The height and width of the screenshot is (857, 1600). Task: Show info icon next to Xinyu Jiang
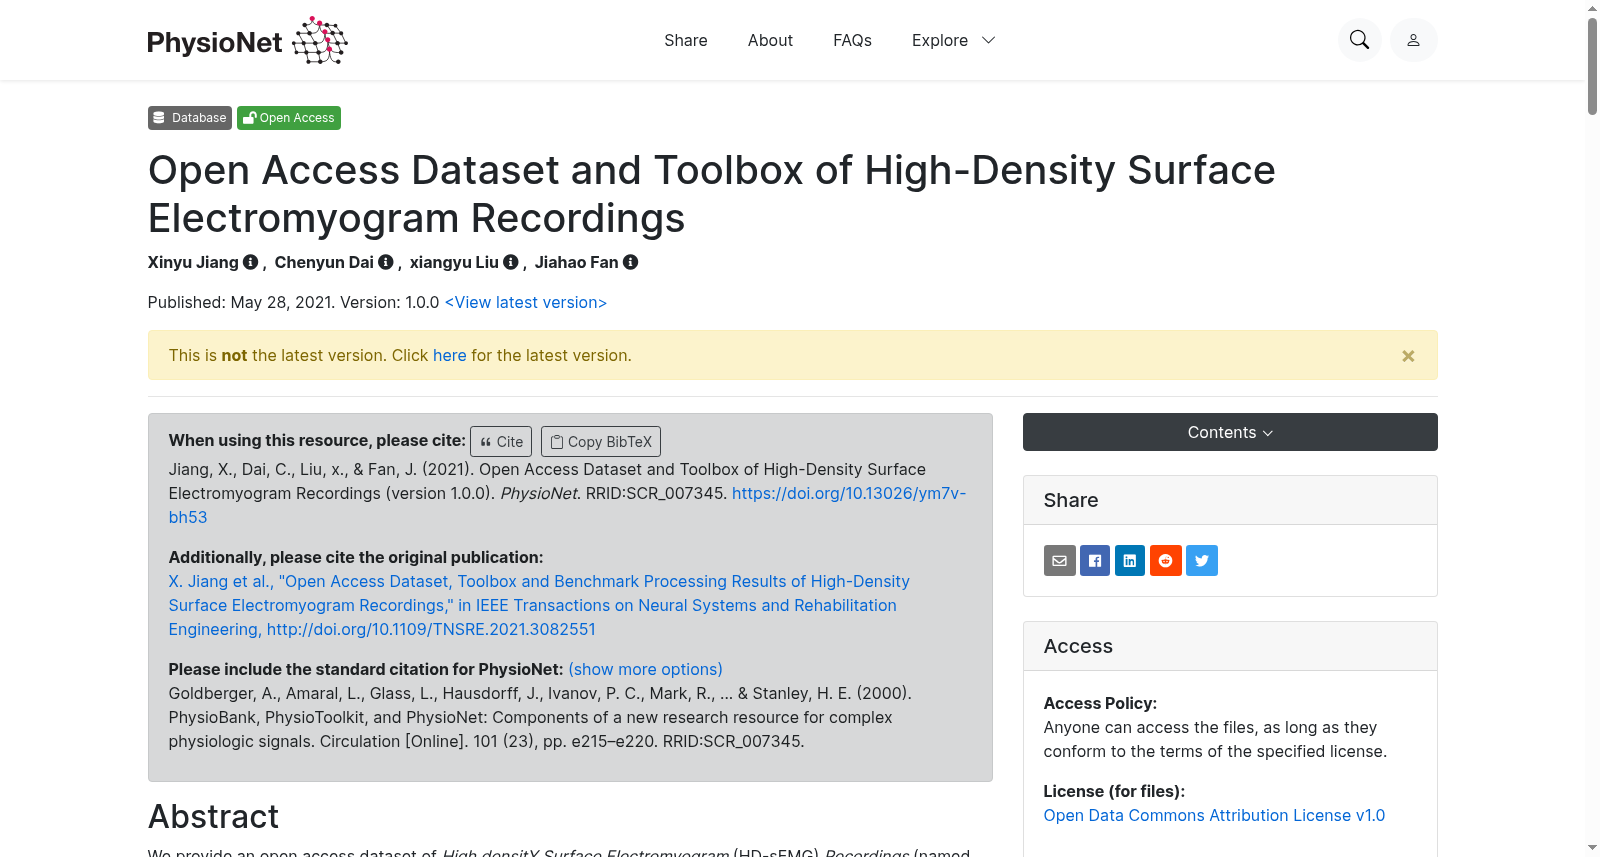coord(250,262)
